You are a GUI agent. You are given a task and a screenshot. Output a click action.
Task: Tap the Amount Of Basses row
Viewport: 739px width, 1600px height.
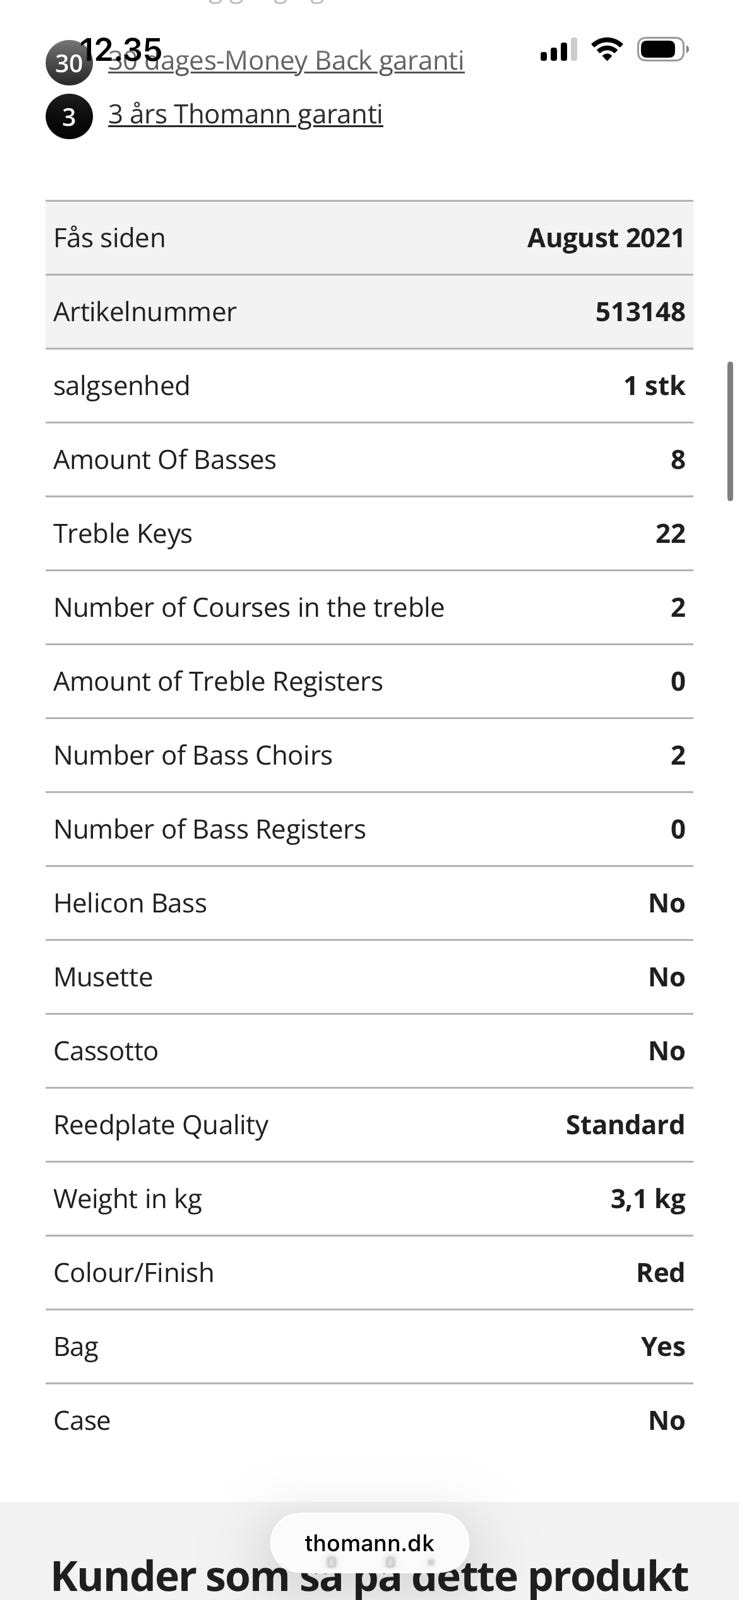coord(369,460)
